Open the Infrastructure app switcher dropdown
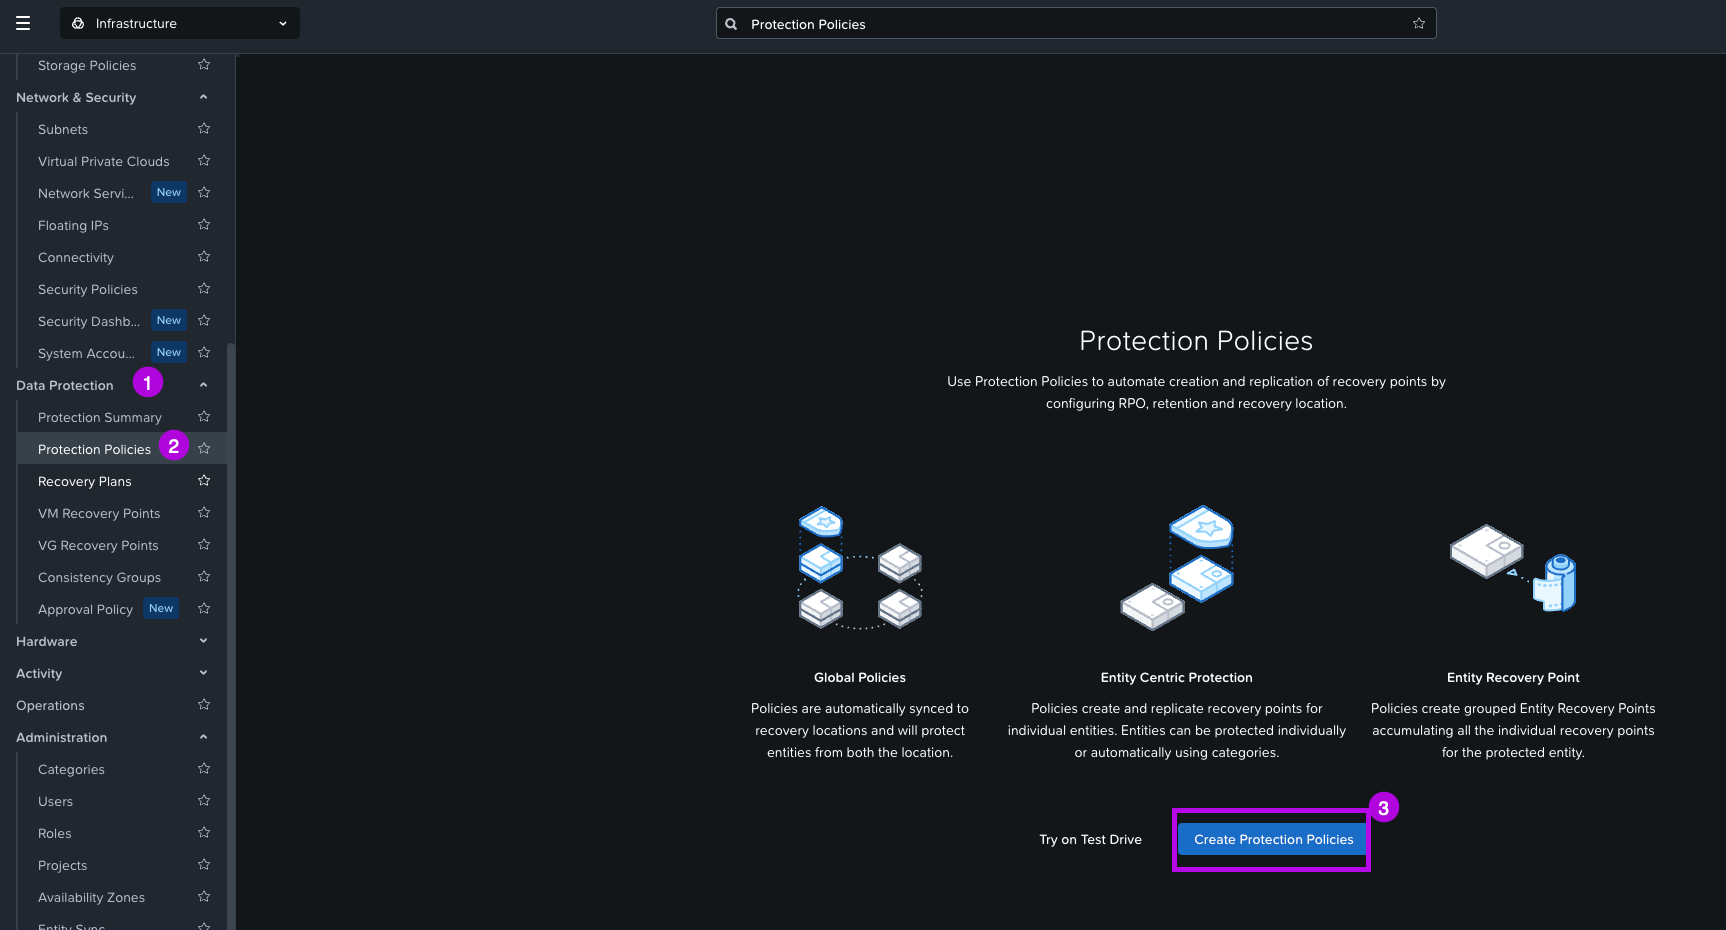Image resolution: width=1726 pixels, height=930 pixels. (180, 23)
